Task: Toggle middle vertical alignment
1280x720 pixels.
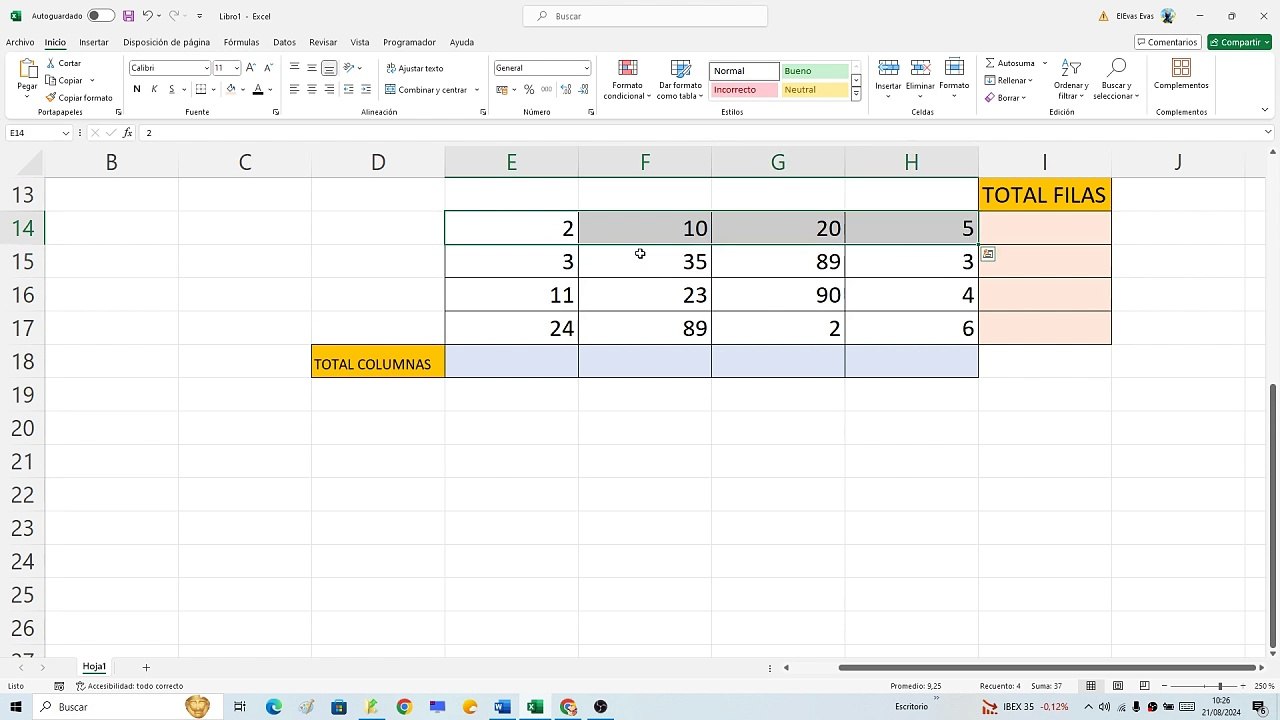Action: [312, 68]
